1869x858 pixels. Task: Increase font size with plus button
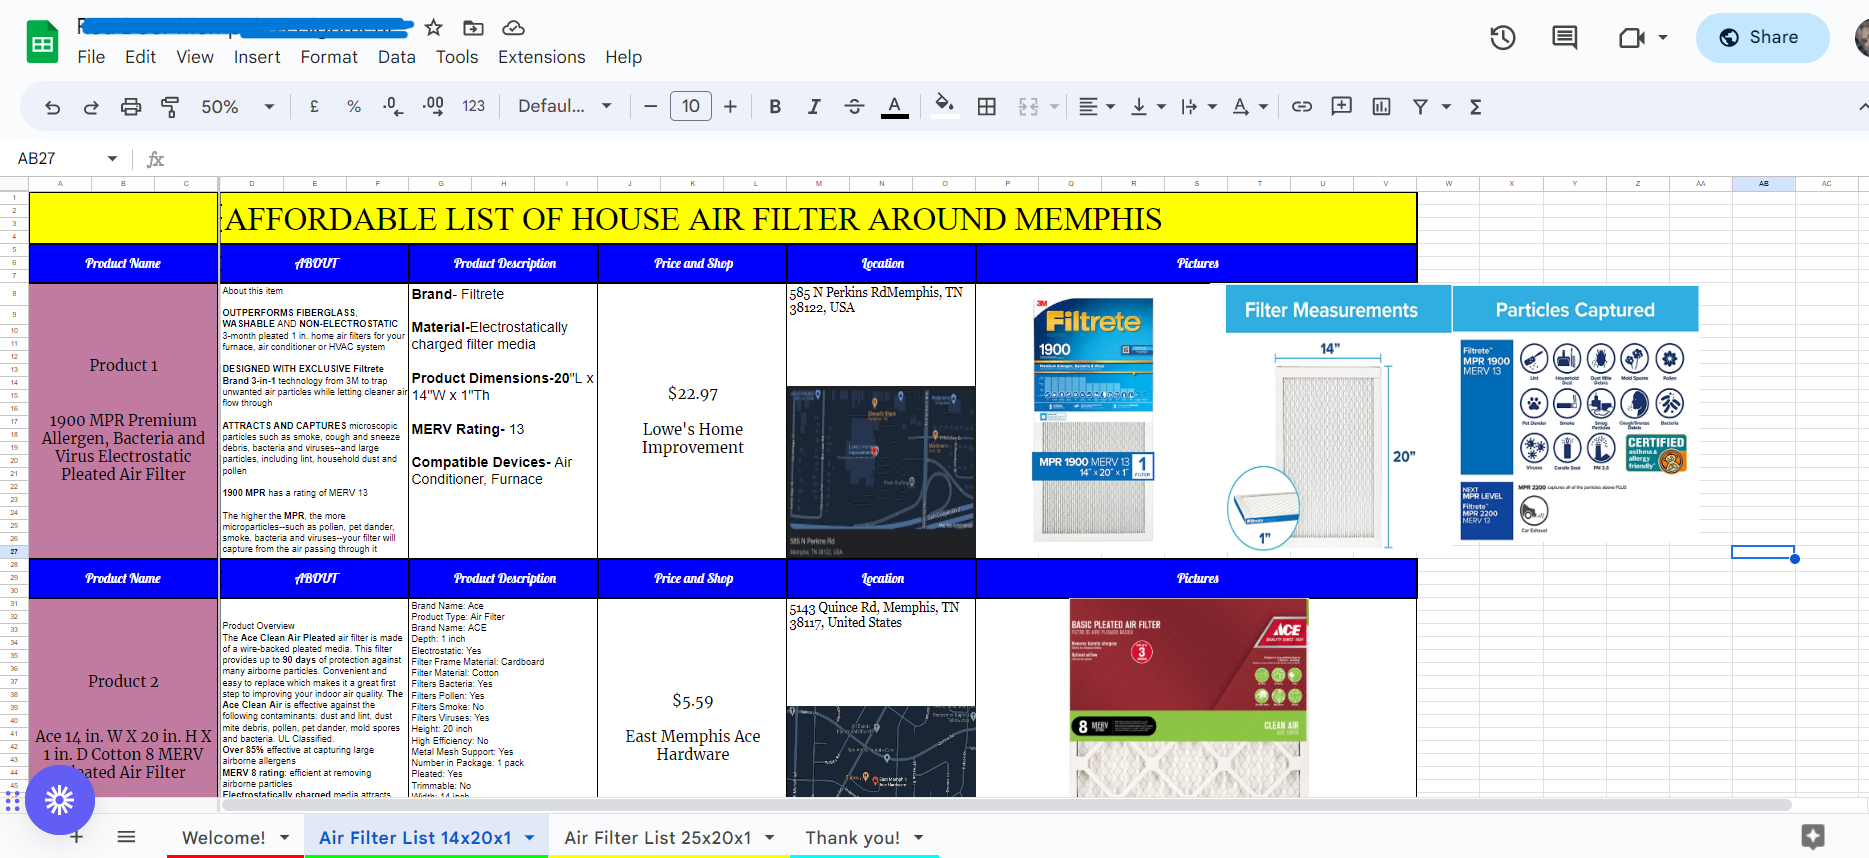coord(730,107)
